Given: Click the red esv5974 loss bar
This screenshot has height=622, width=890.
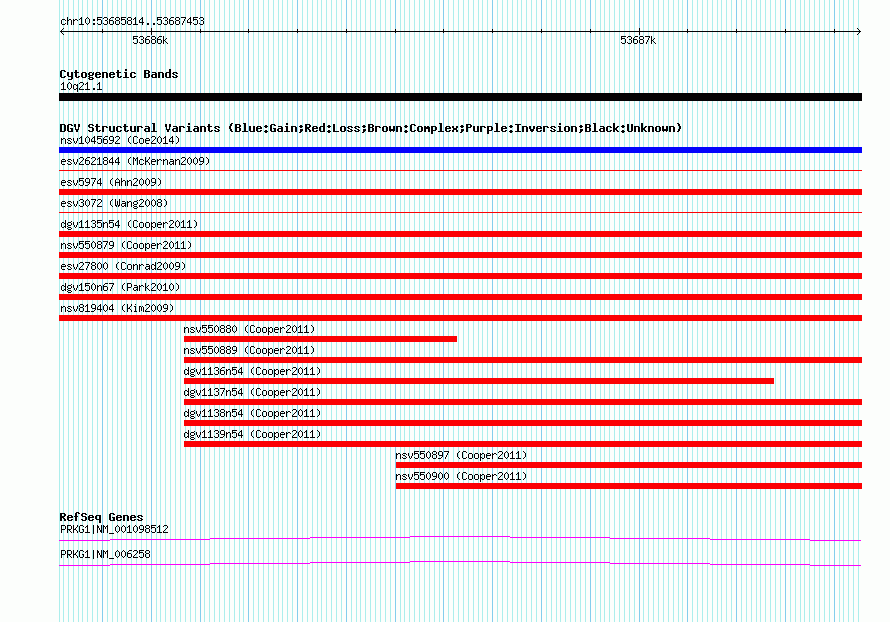Looking at the screenshot, I should pyautogui.click(x=460, y=192).
